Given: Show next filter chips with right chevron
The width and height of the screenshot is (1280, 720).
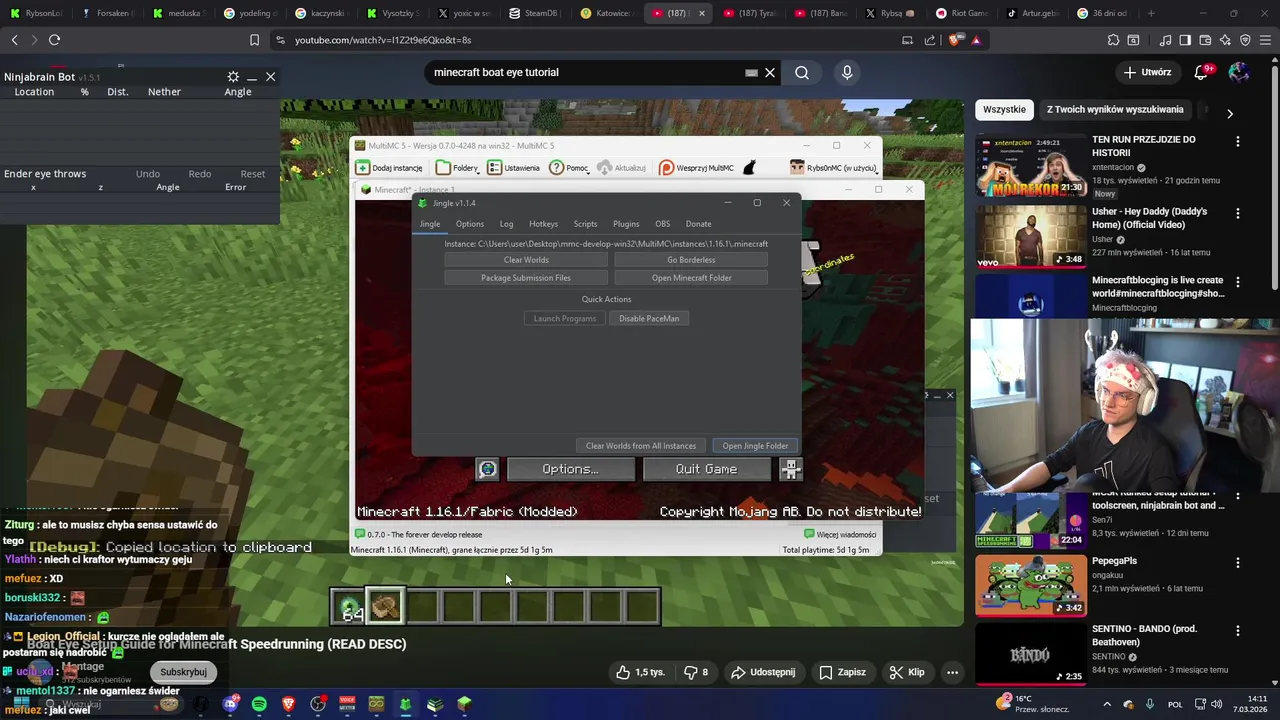Looking at the screenshot, I should click(x=1230, y=114).
